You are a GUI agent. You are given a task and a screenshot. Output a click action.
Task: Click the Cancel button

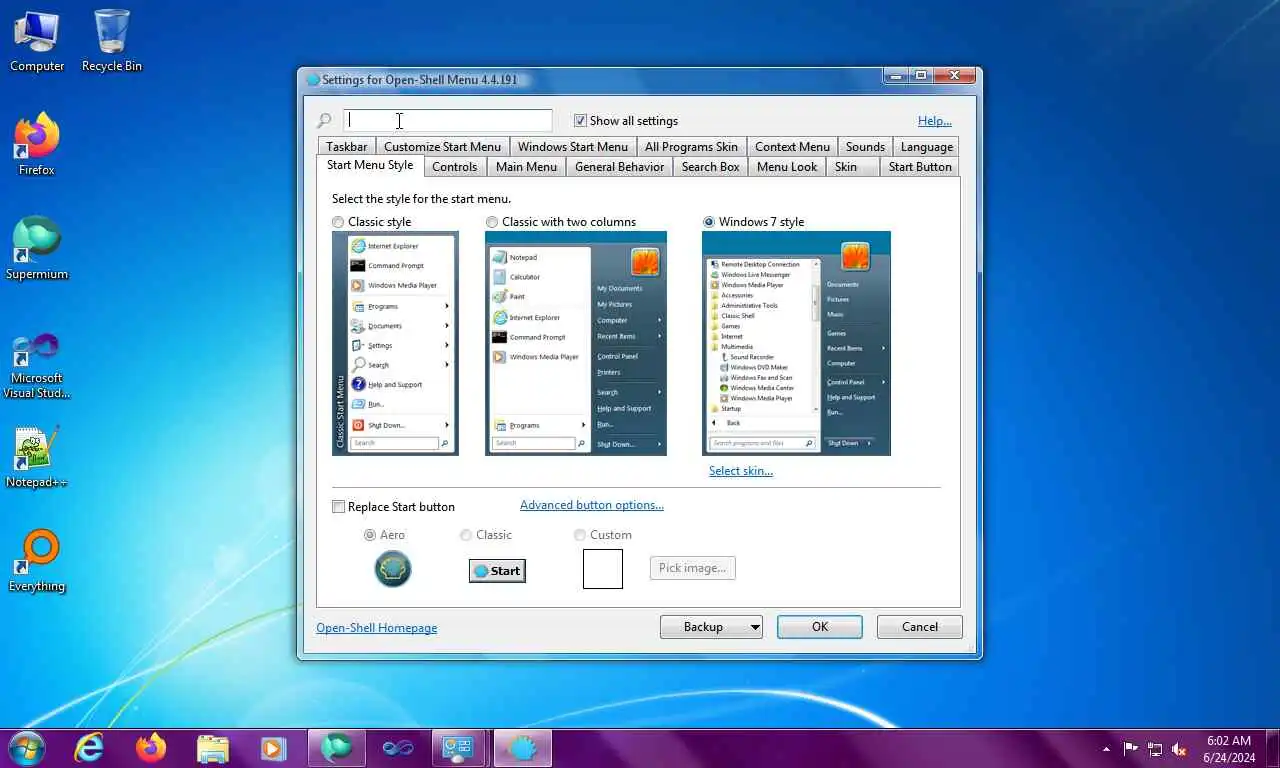coord(920,627)
